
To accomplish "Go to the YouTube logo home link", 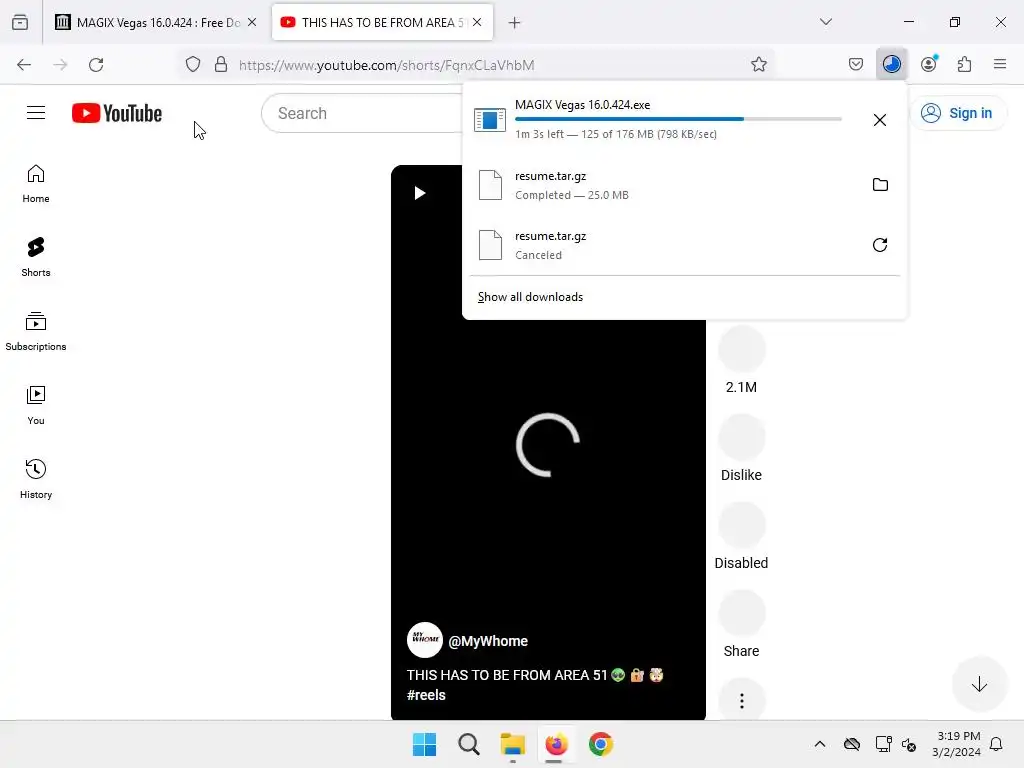I will point(117,113).
